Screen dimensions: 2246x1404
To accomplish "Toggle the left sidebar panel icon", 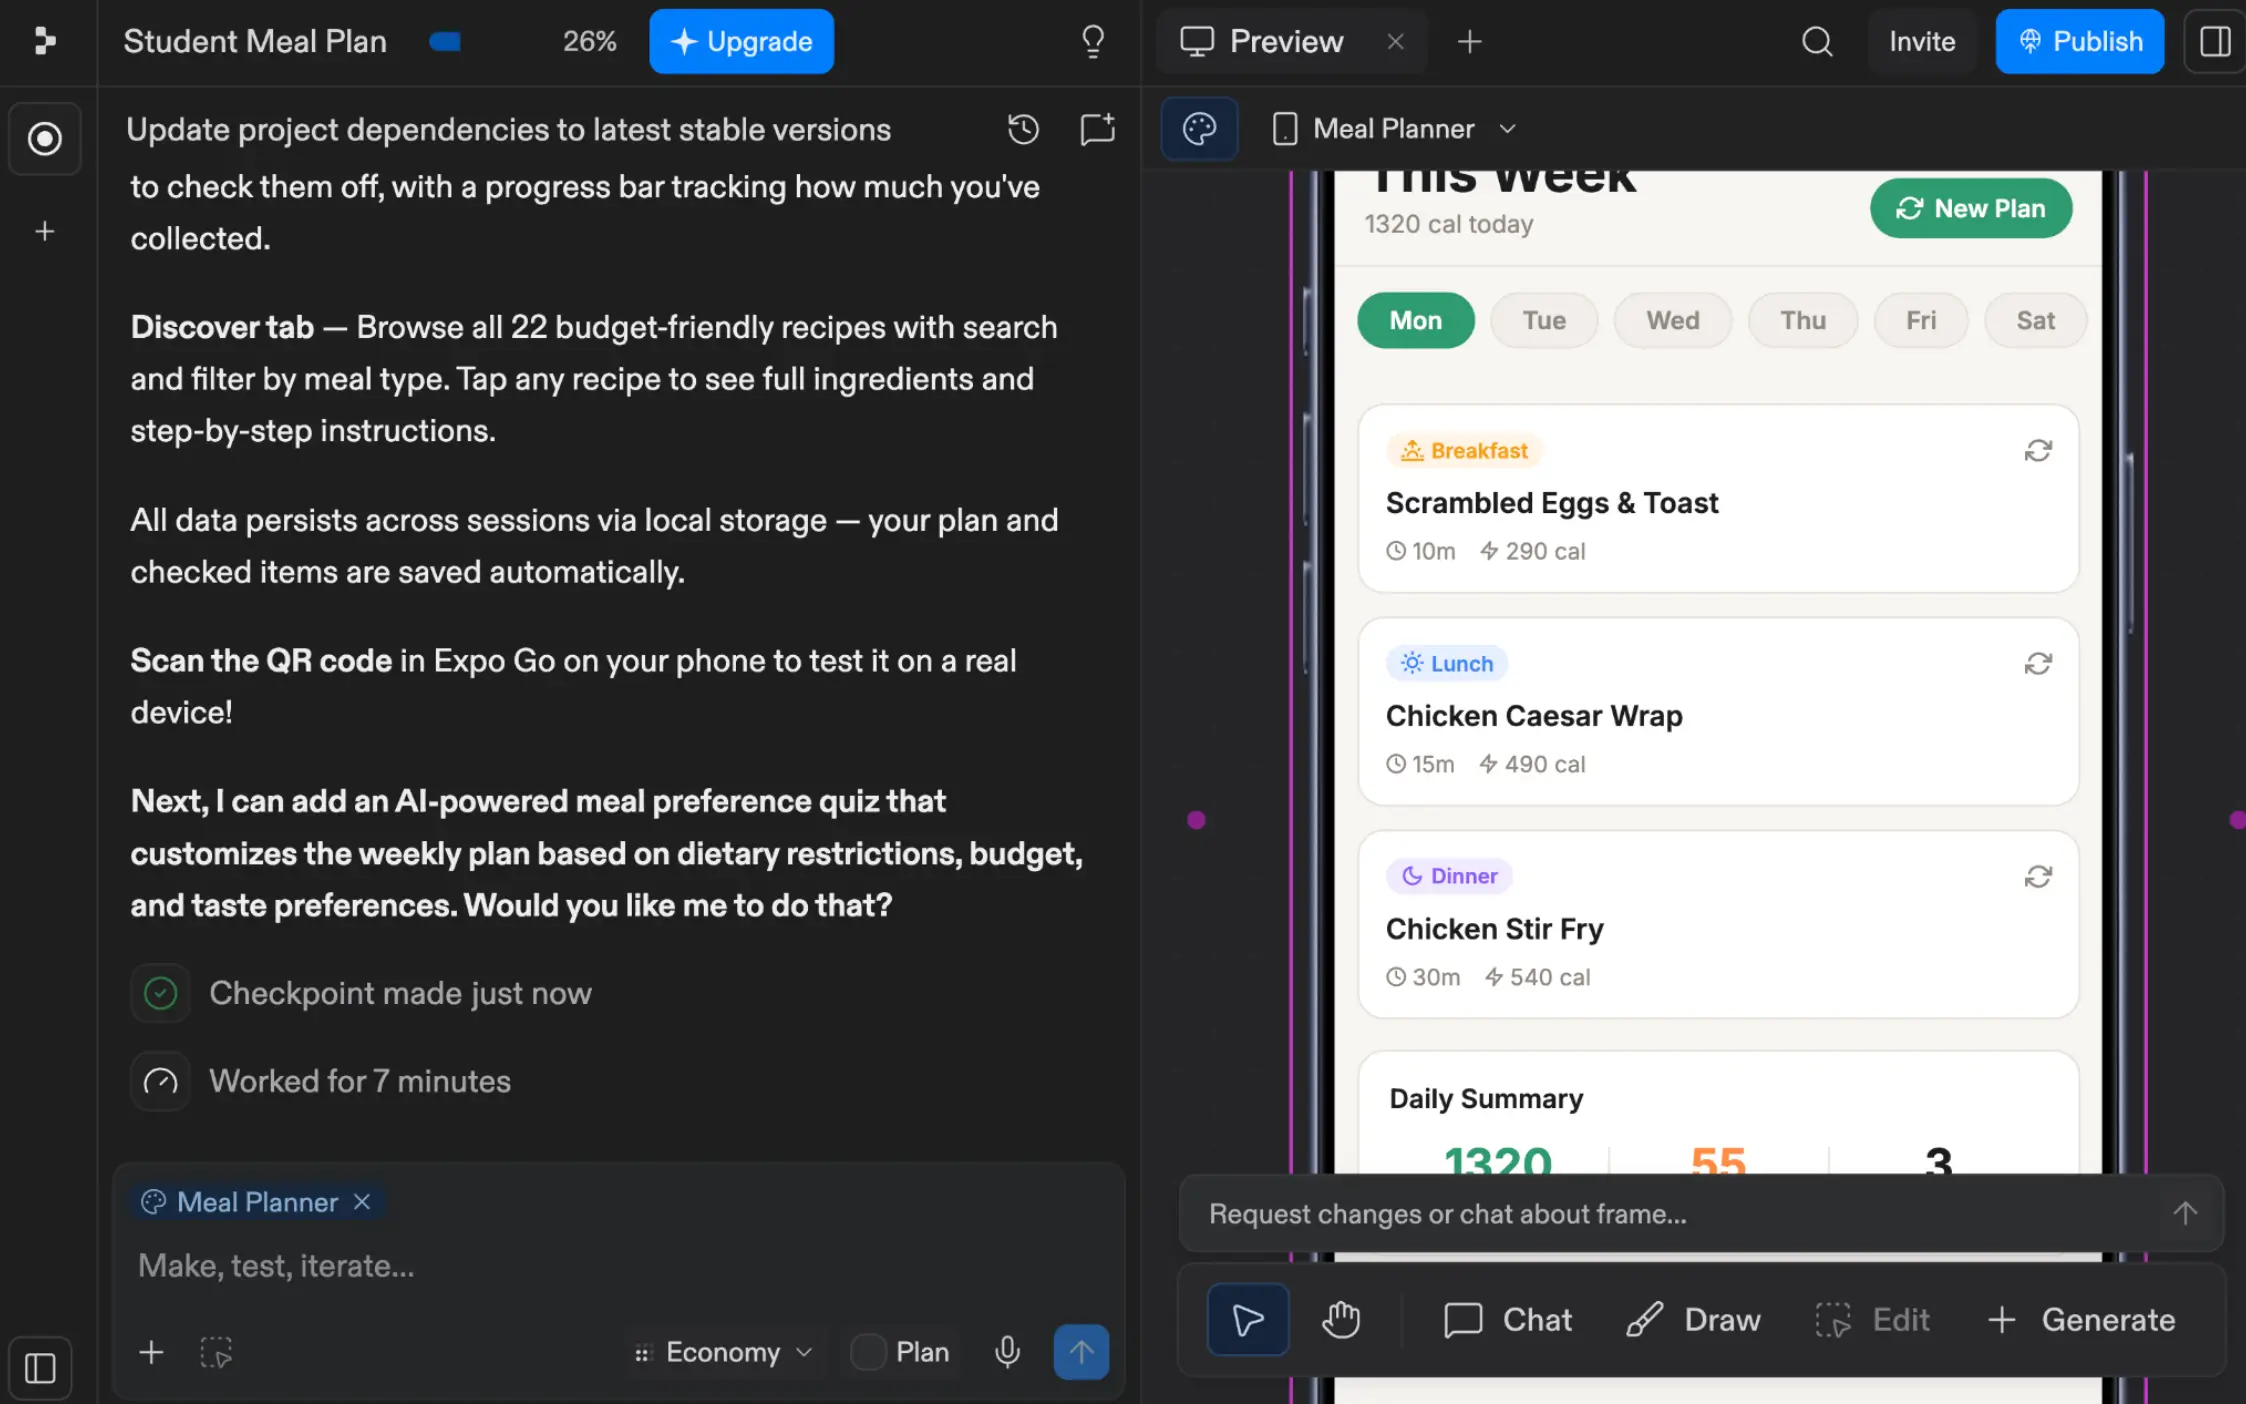I will (x=40, y=1367).
